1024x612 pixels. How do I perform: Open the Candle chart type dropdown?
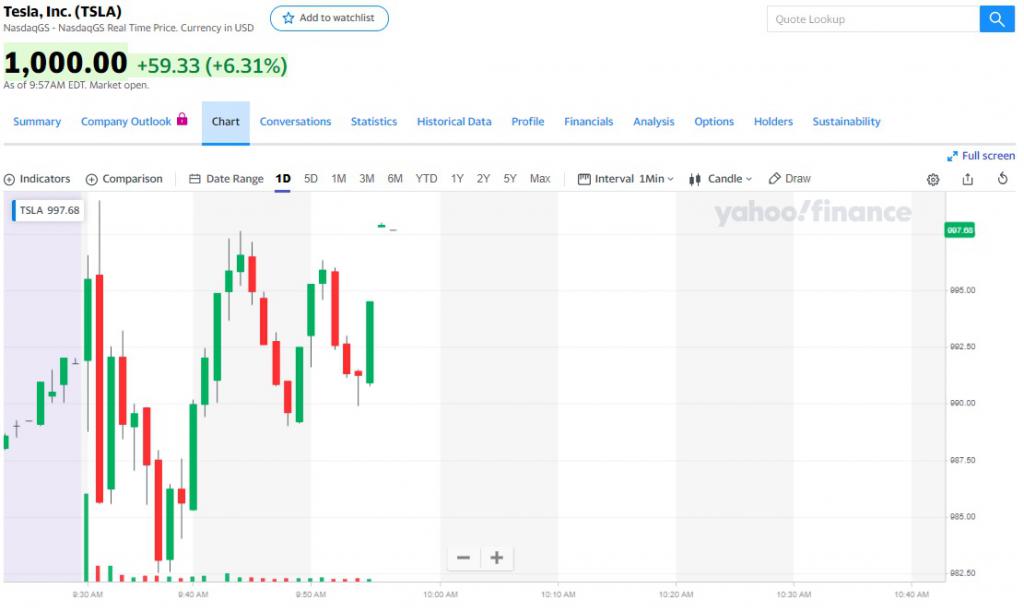[x=721, y=179]
